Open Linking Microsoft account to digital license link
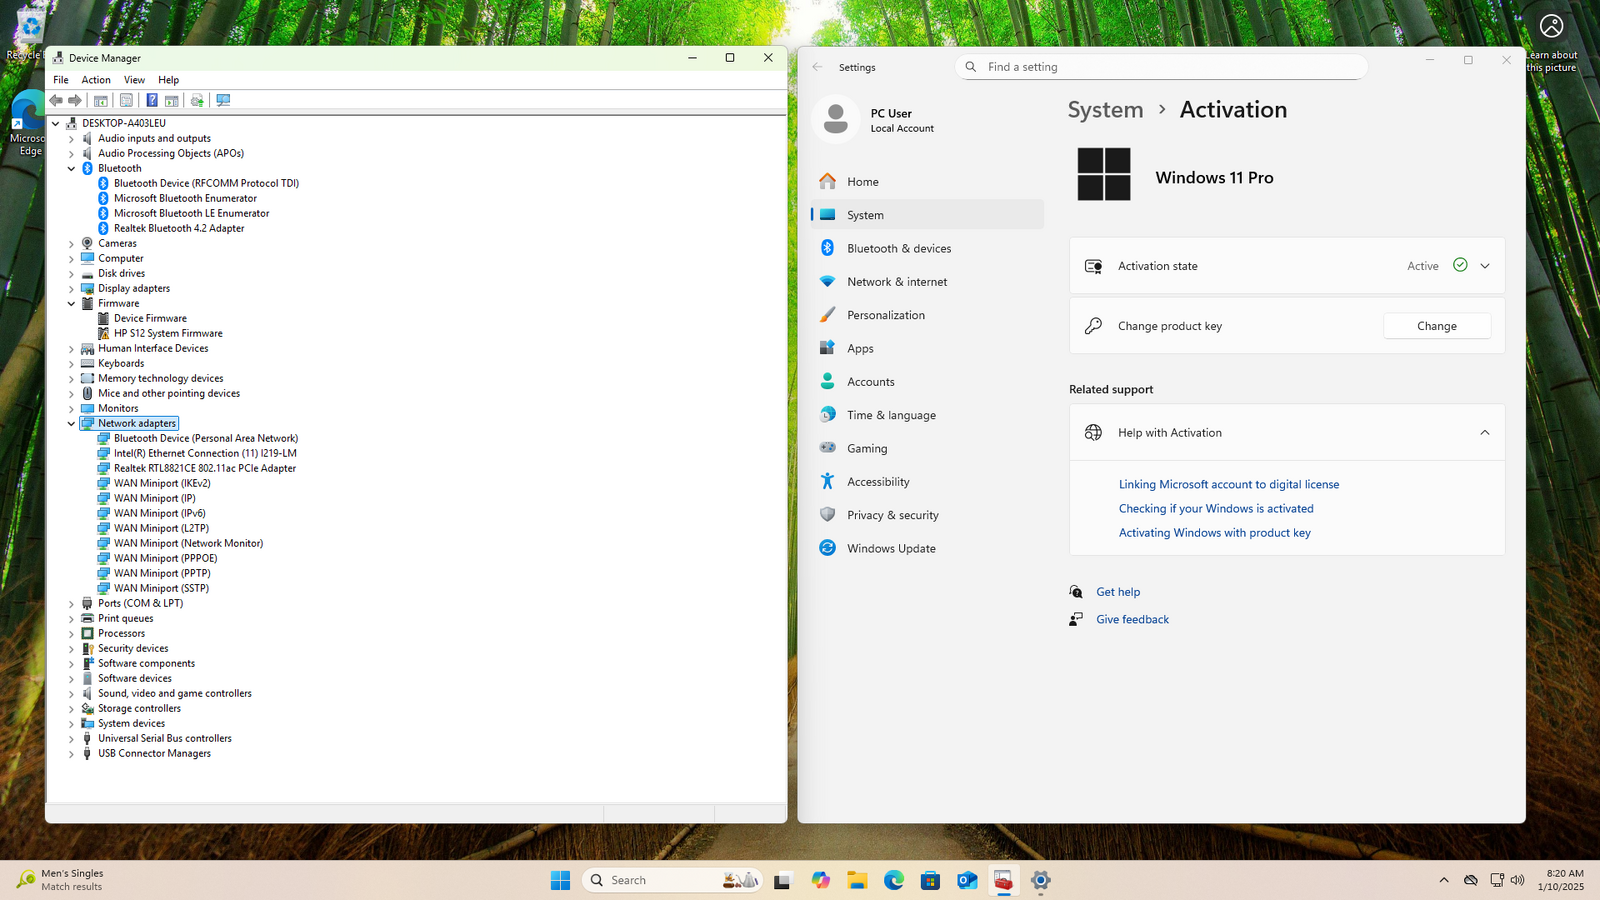Image resolution: width=1600 pixels, height=900 pixels. 1228,484
